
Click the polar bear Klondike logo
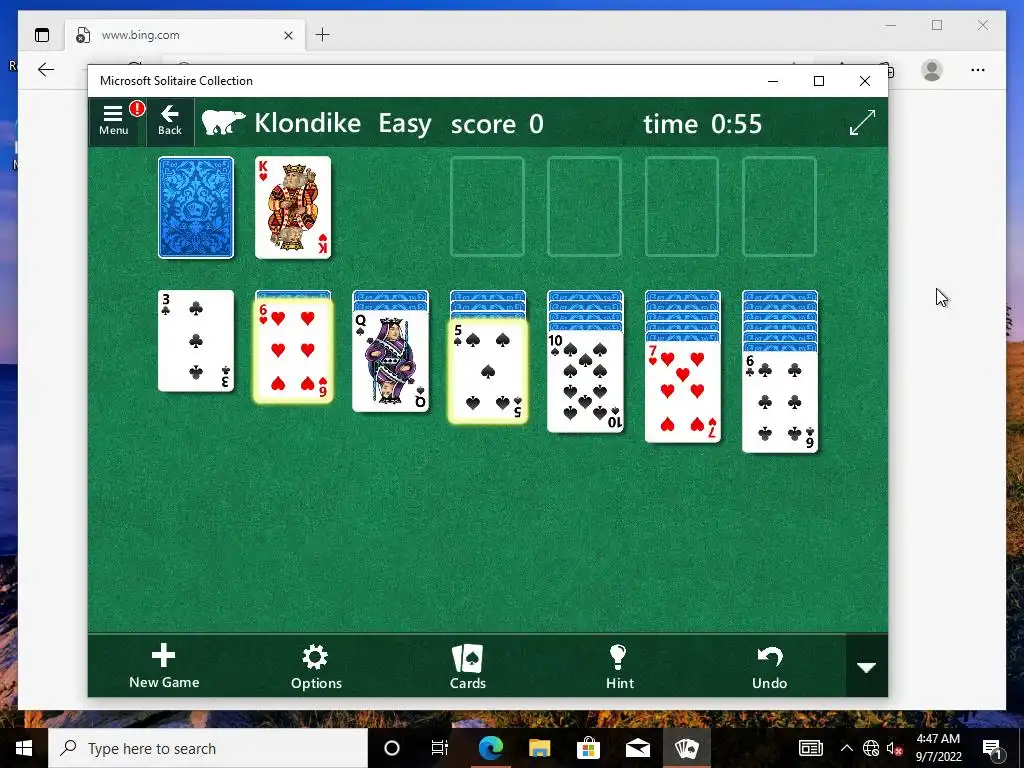tap(223, 122)
